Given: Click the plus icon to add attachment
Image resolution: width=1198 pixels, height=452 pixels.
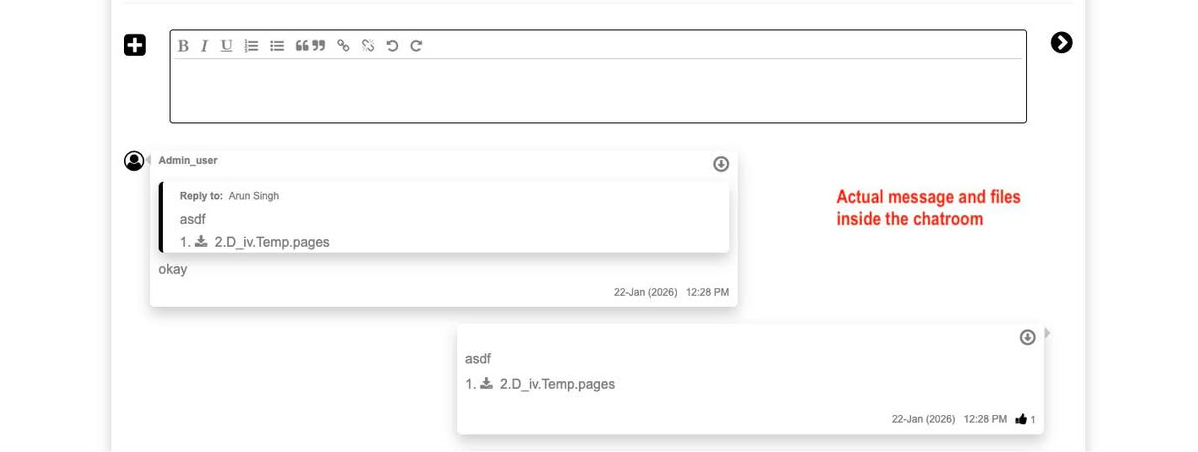Looking at the screenshot, I should pyautogui.click(x=135, y=45).
